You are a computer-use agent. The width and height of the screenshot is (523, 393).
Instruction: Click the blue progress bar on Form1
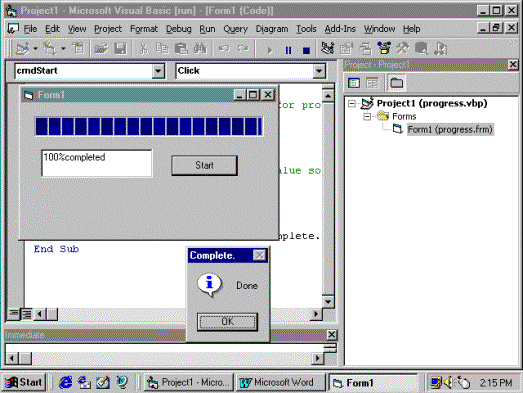[149, 126]
